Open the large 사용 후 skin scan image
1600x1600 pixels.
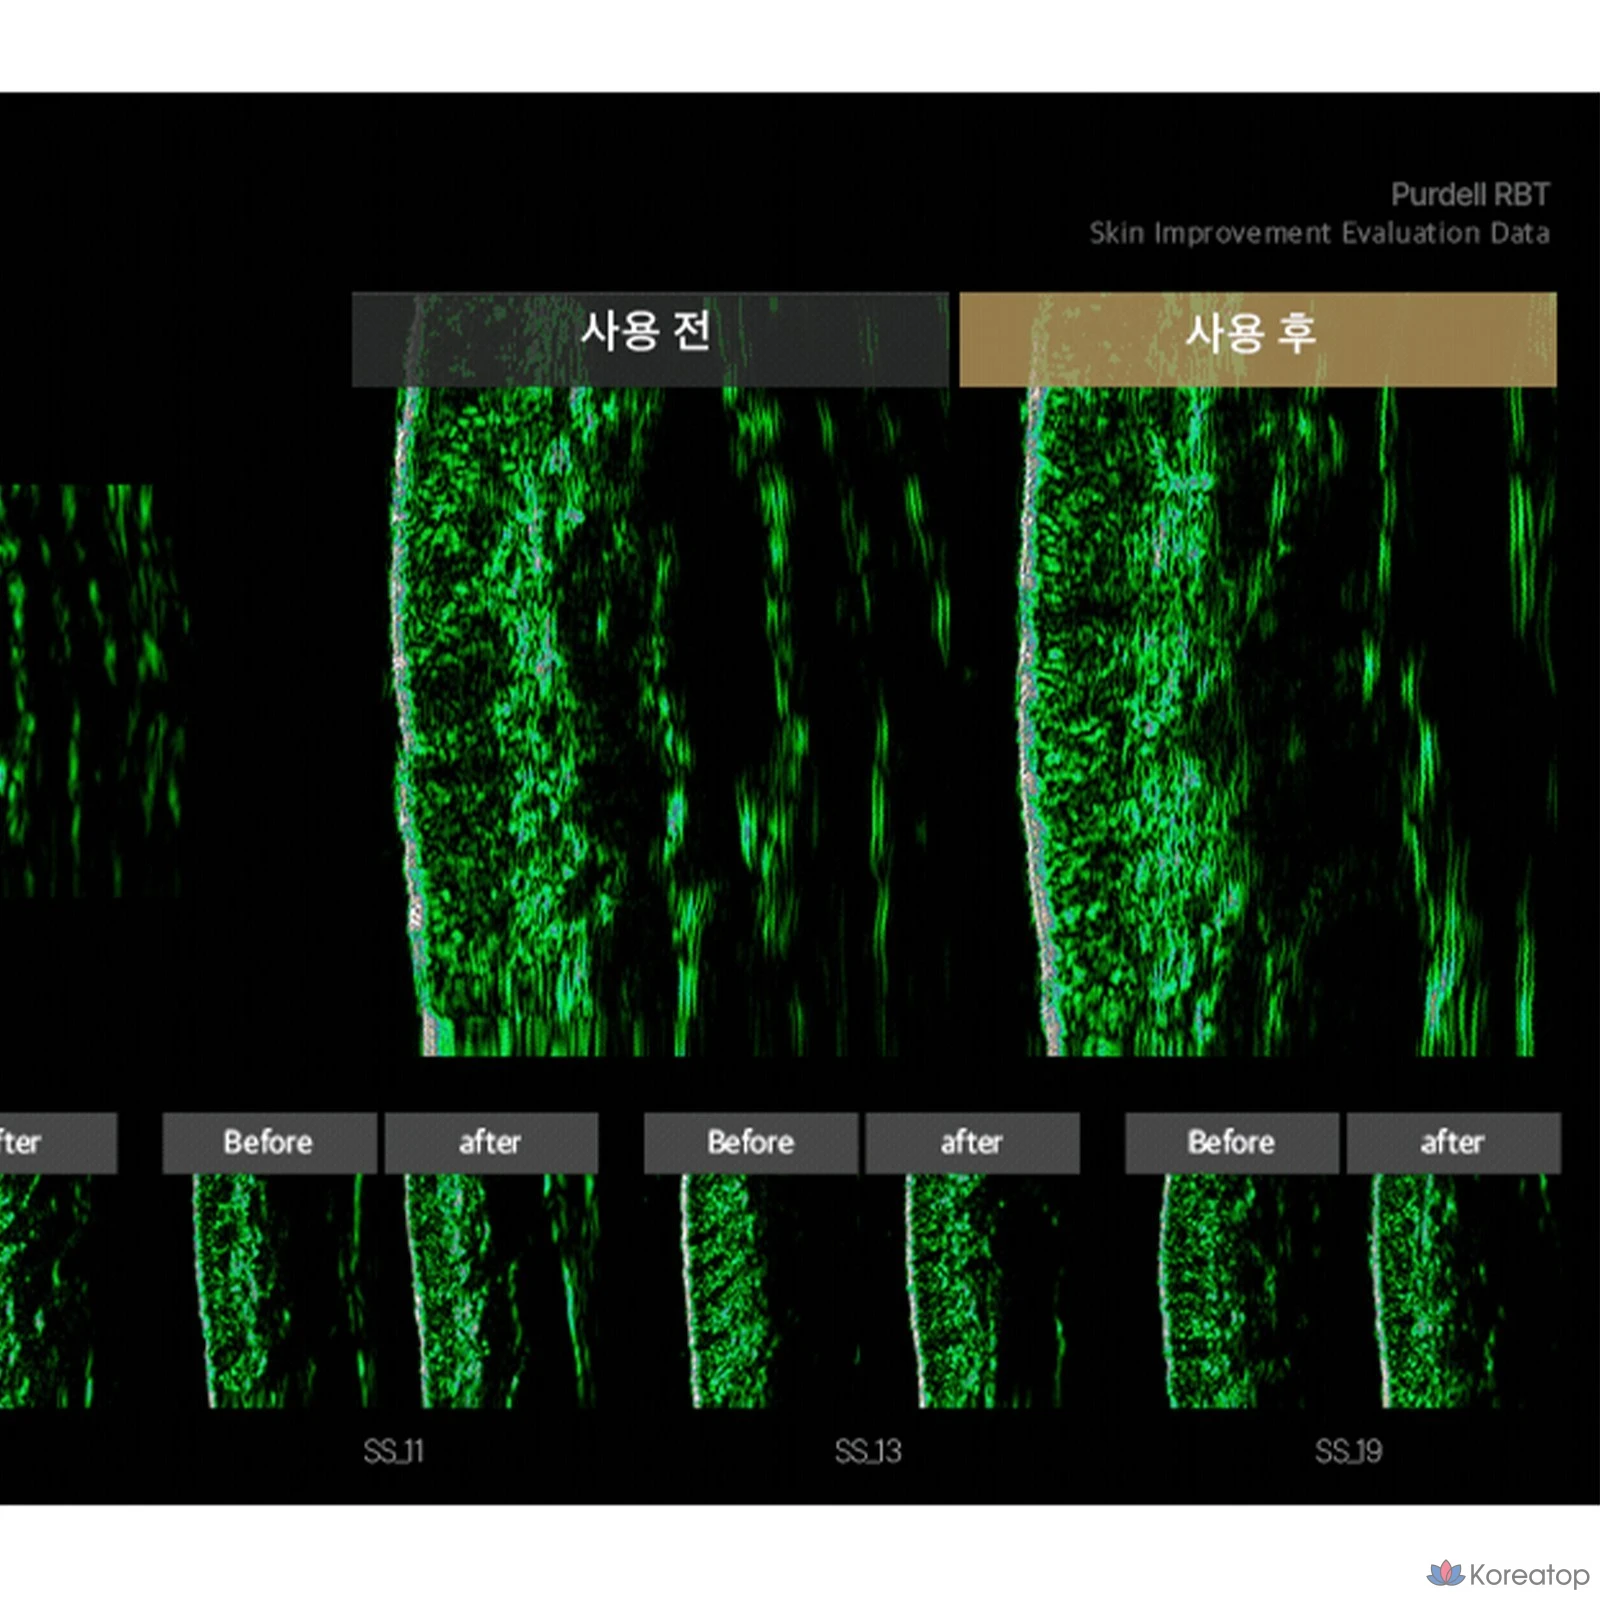point(1286,721)
